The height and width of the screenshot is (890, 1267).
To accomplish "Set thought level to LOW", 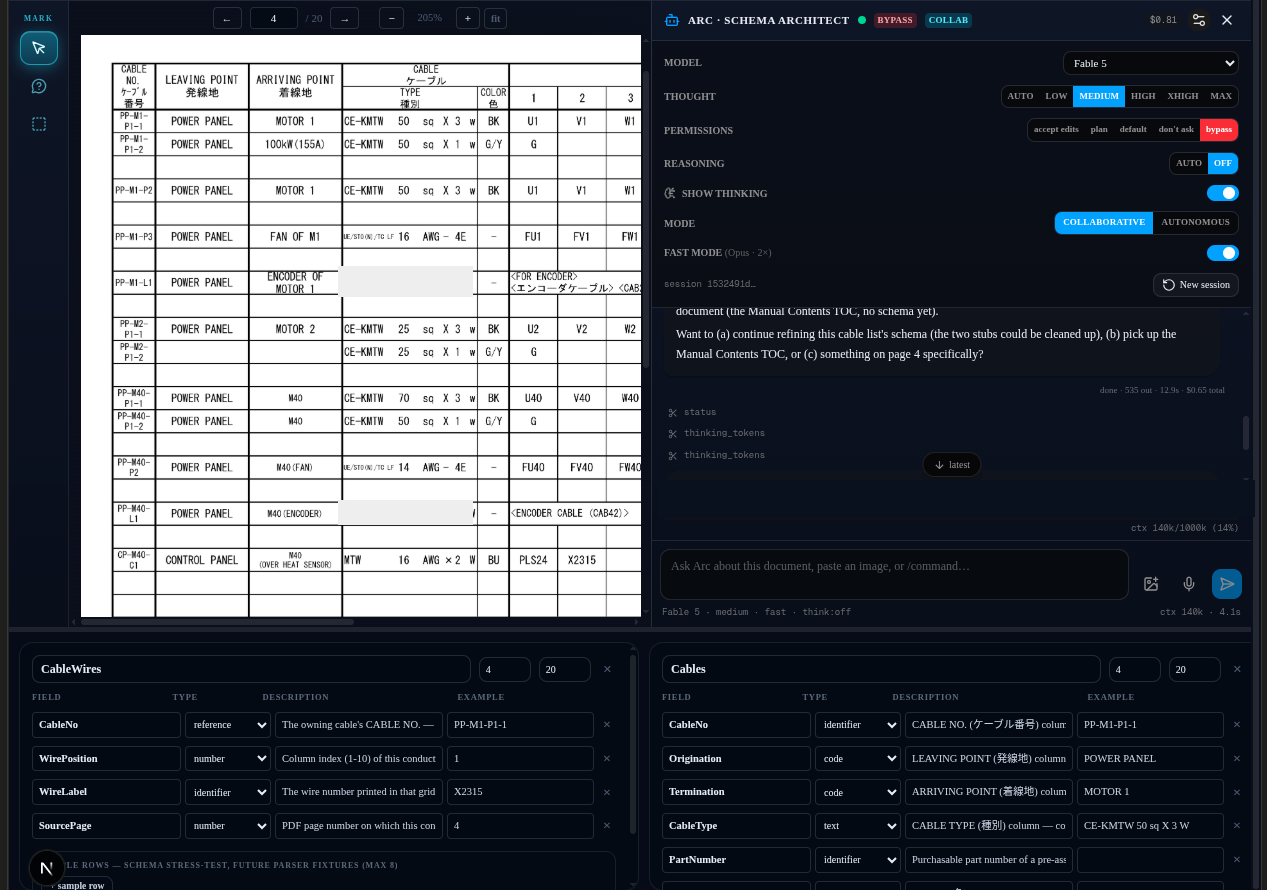I will [1056, 96].
